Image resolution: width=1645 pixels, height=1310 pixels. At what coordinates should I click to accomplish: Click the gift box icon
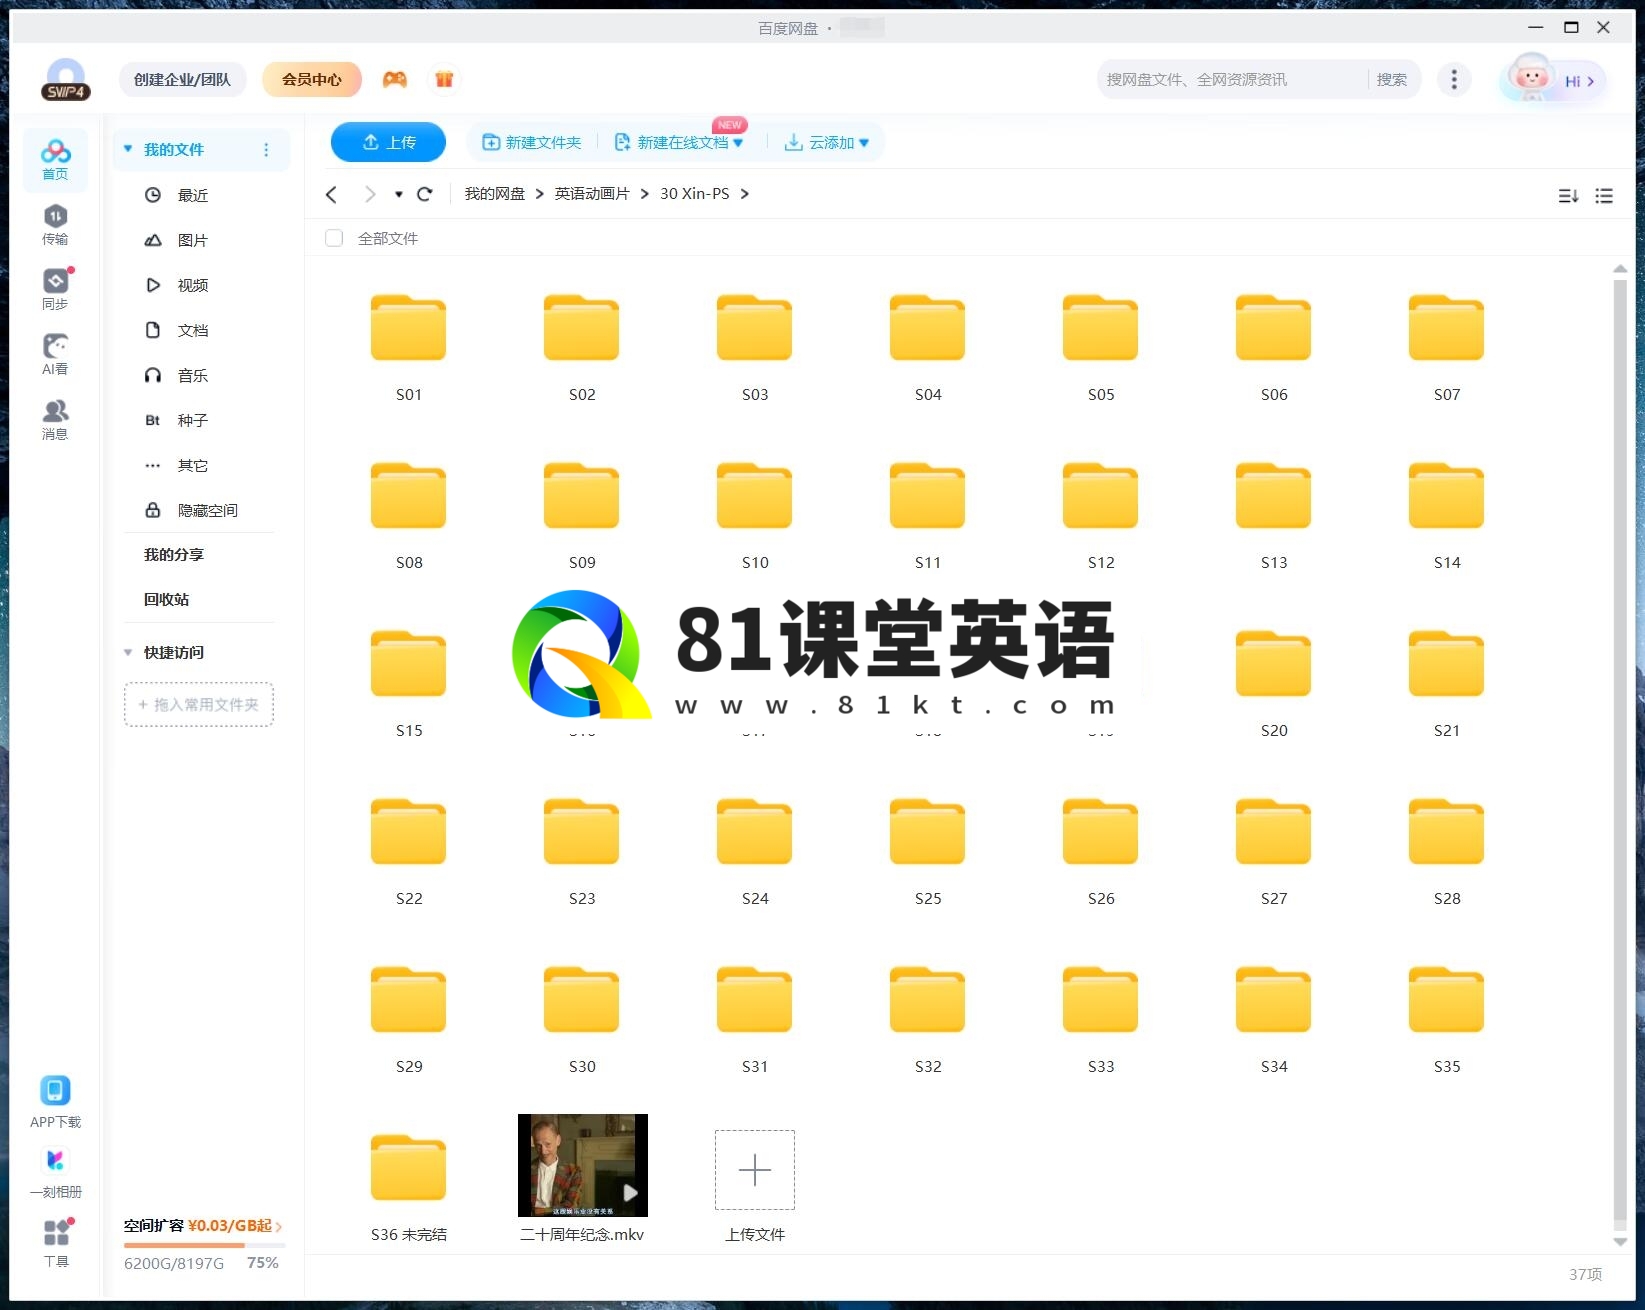click(x=444, y=79)
